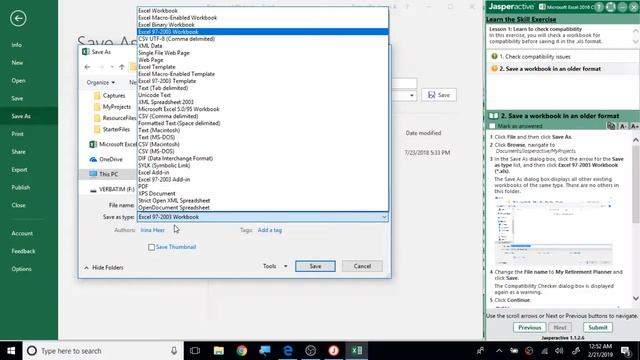Choose OpenDocument Spreadsheet option
Viewport: 640px width, 360px height.
(263, 207)
